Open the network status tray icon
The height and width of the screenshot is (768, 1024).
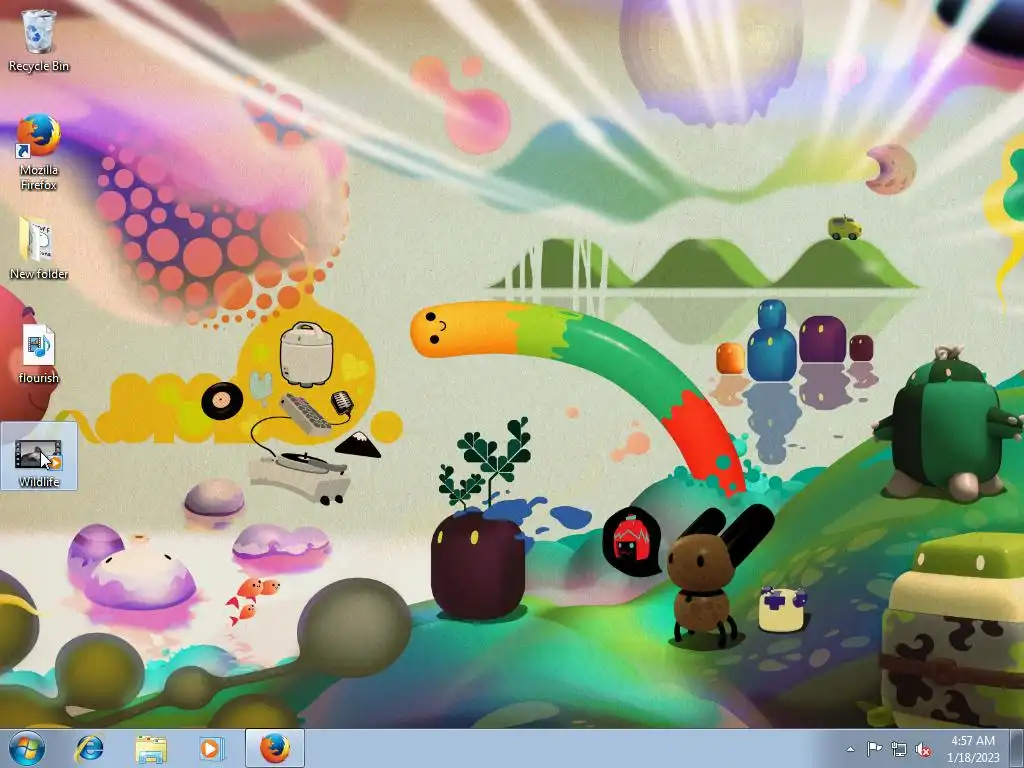pos(899,749)
